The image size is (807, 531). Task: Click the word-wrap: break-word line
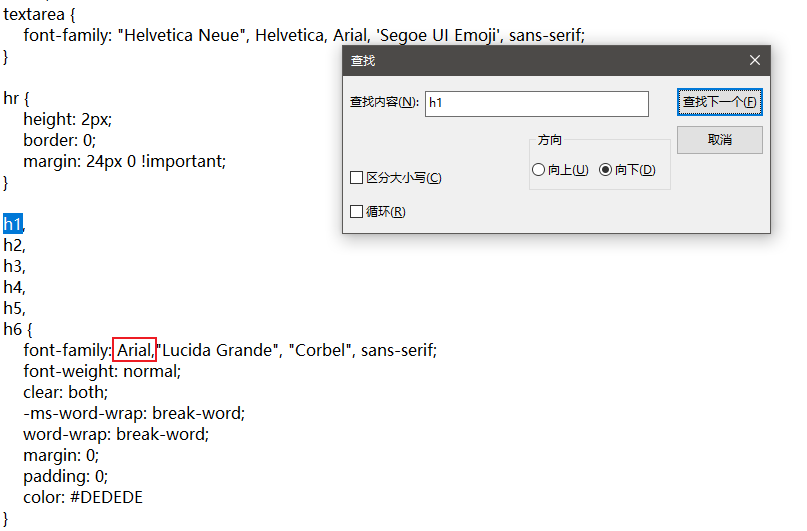point(116,434)
